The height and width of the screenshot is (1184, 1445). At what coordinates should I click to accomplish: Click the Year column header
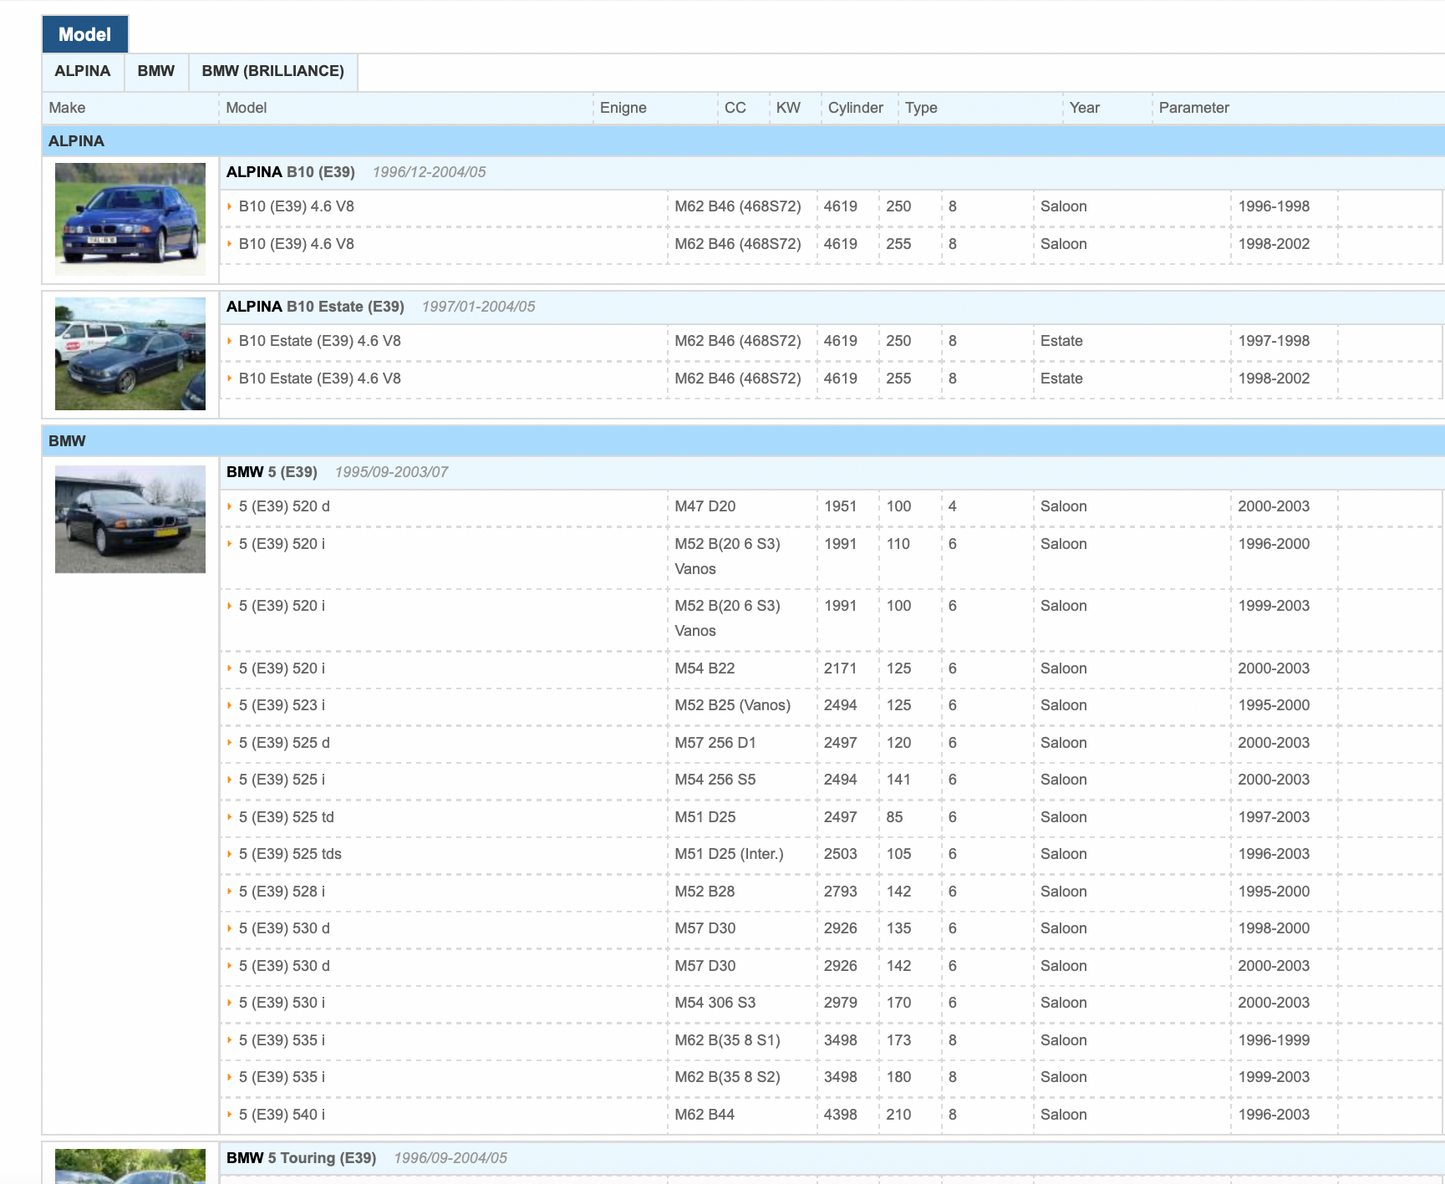point(1084,108)
